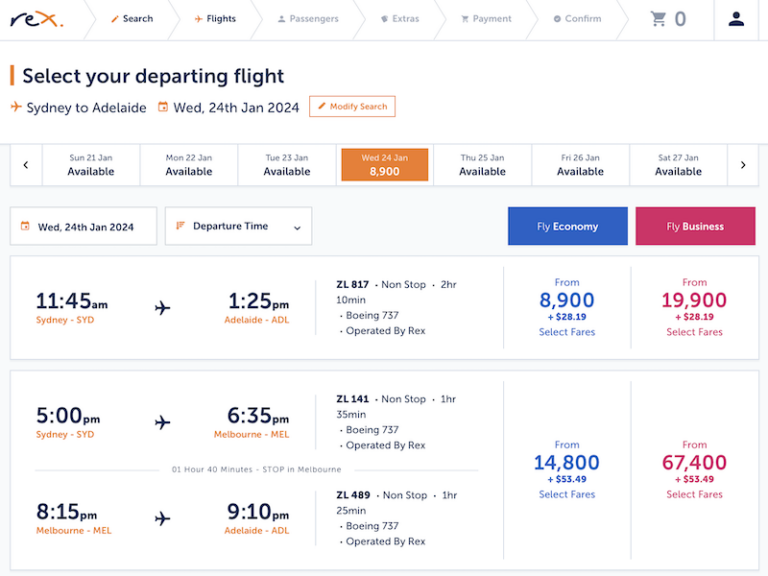Click airplane icon on 8:15pm flight
Viewport: 768px width, 576px height.
pos(163,518)
